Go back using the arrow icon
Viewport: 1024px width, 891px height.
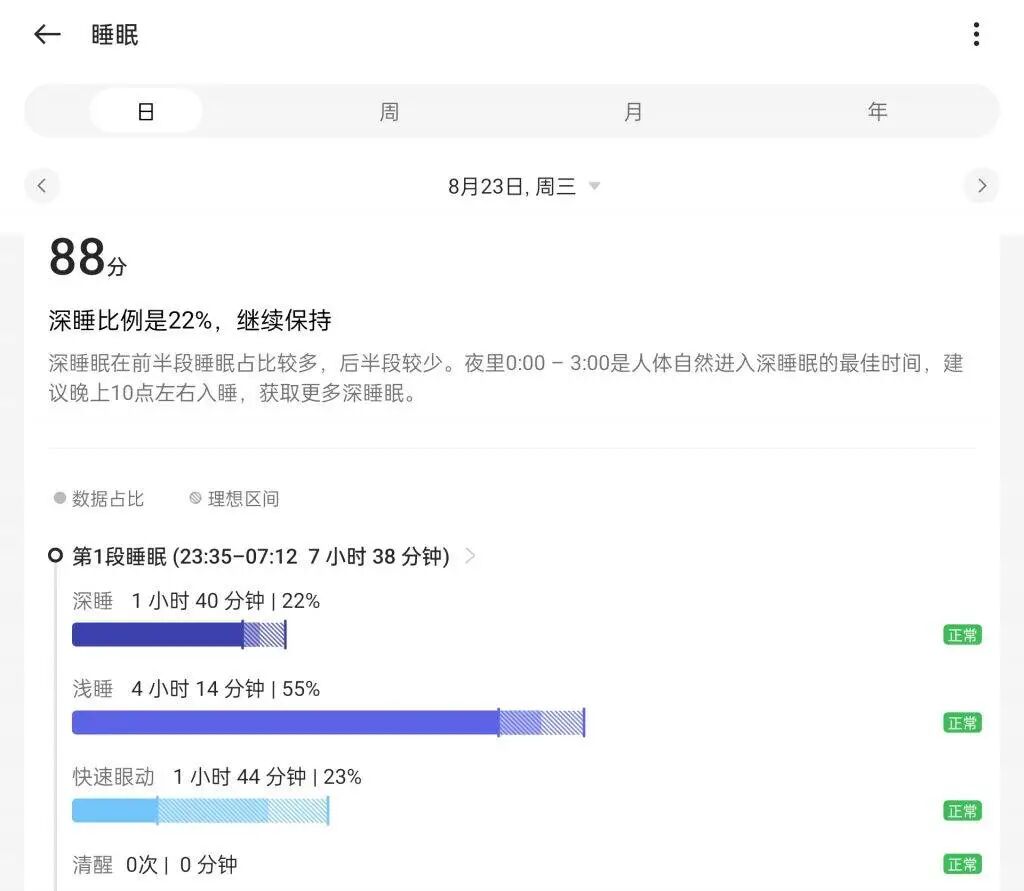[x=47, y=34]
